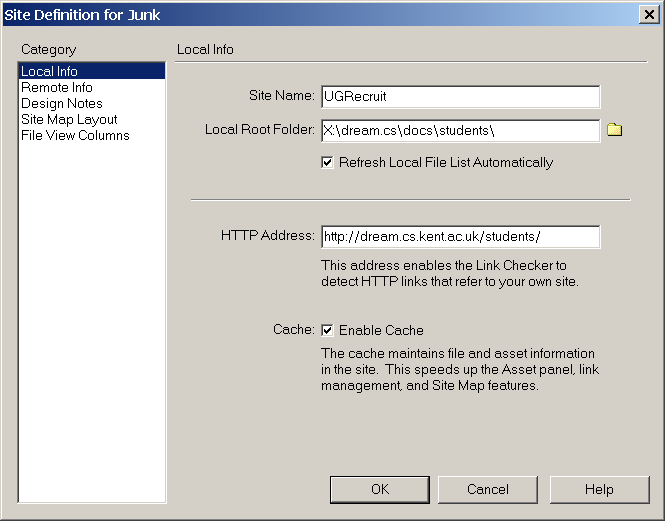Switch to Design Notes category
Image resolution: width=665 pixels, height=521 pixels.
click(x=62, y=104)
